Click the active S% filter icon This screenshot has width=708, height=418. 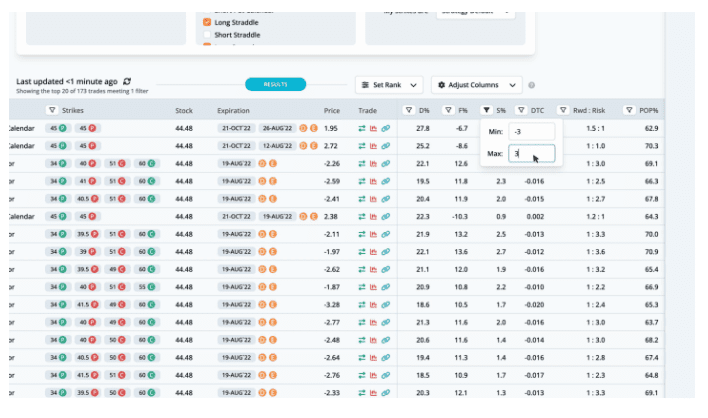pyautogui.click(x=486, y=110)
